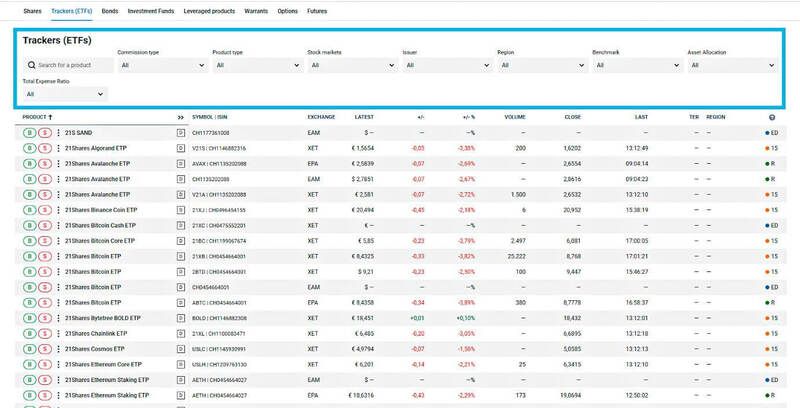The image size is (800, 408).
Task: Sort by the EXCHANGE column header
Action: [321, 117]
